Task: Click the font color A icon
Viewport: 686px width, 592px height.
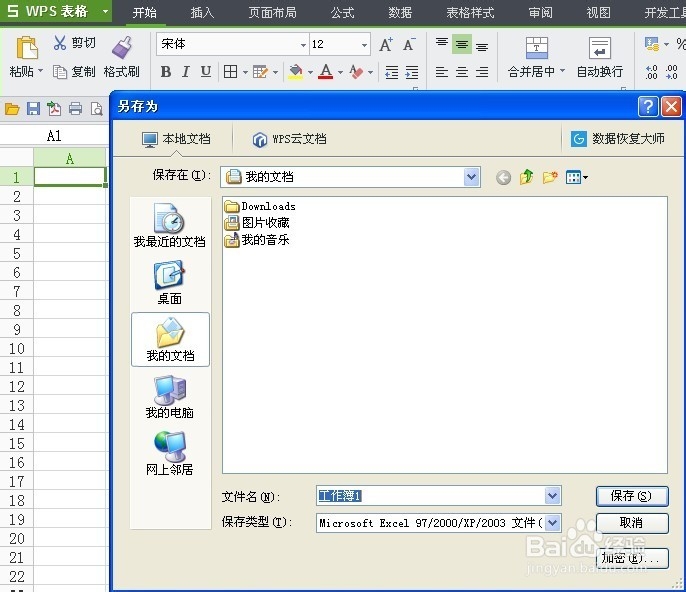Action: coord(326,71)
